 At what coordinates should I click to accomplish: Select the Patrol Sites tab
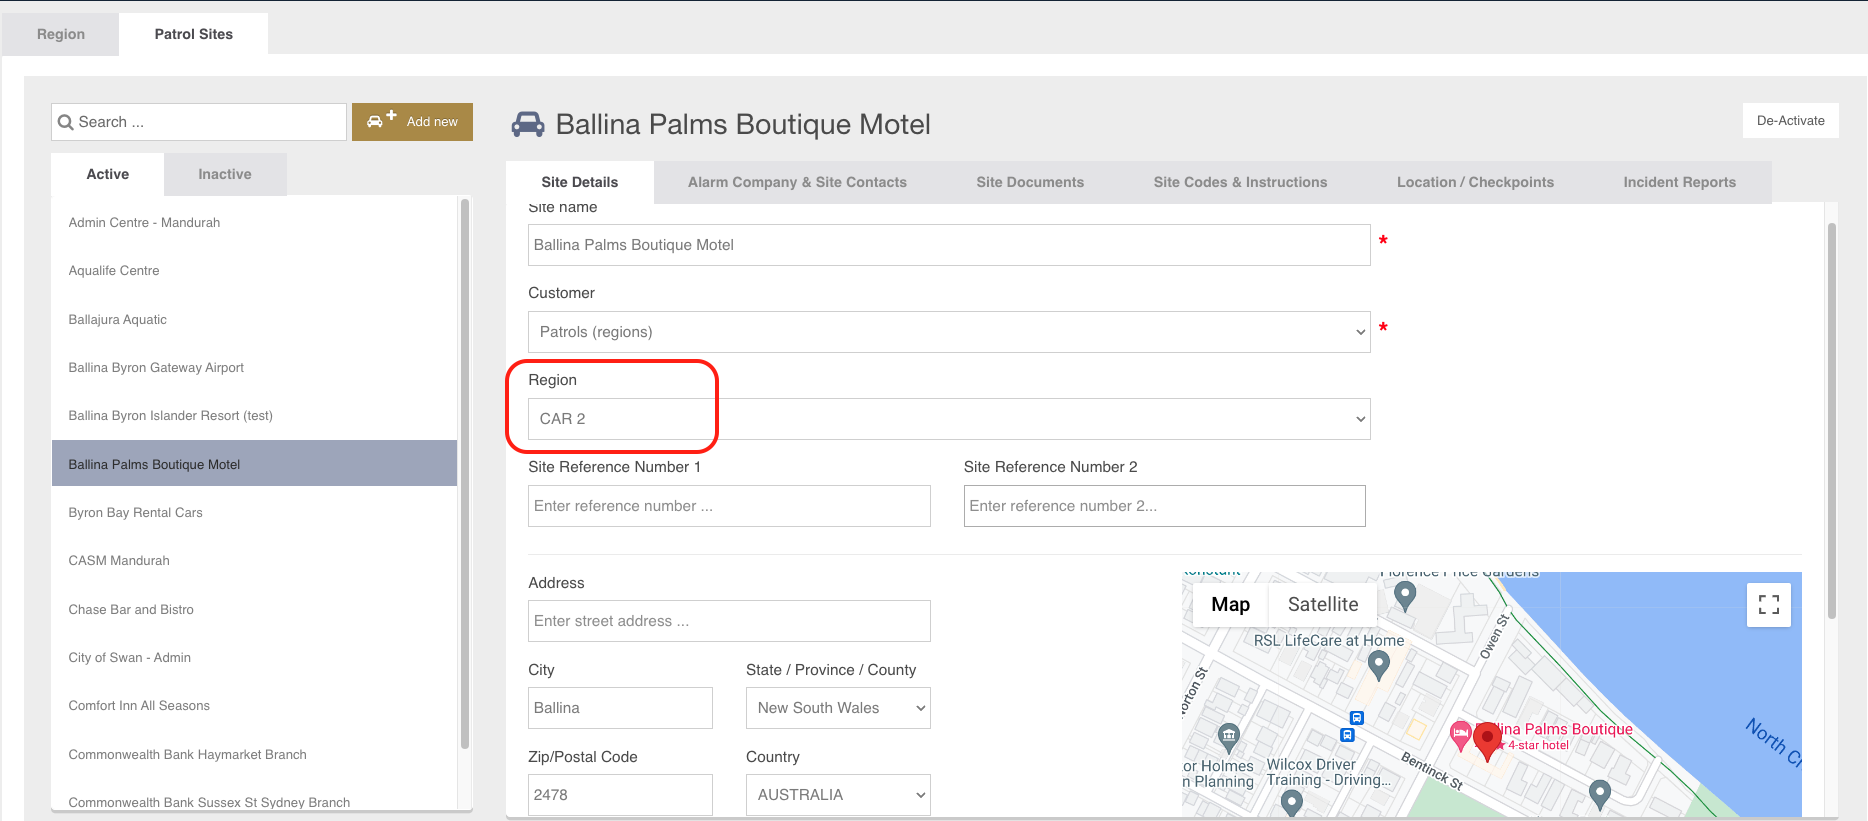coord(194,34)
